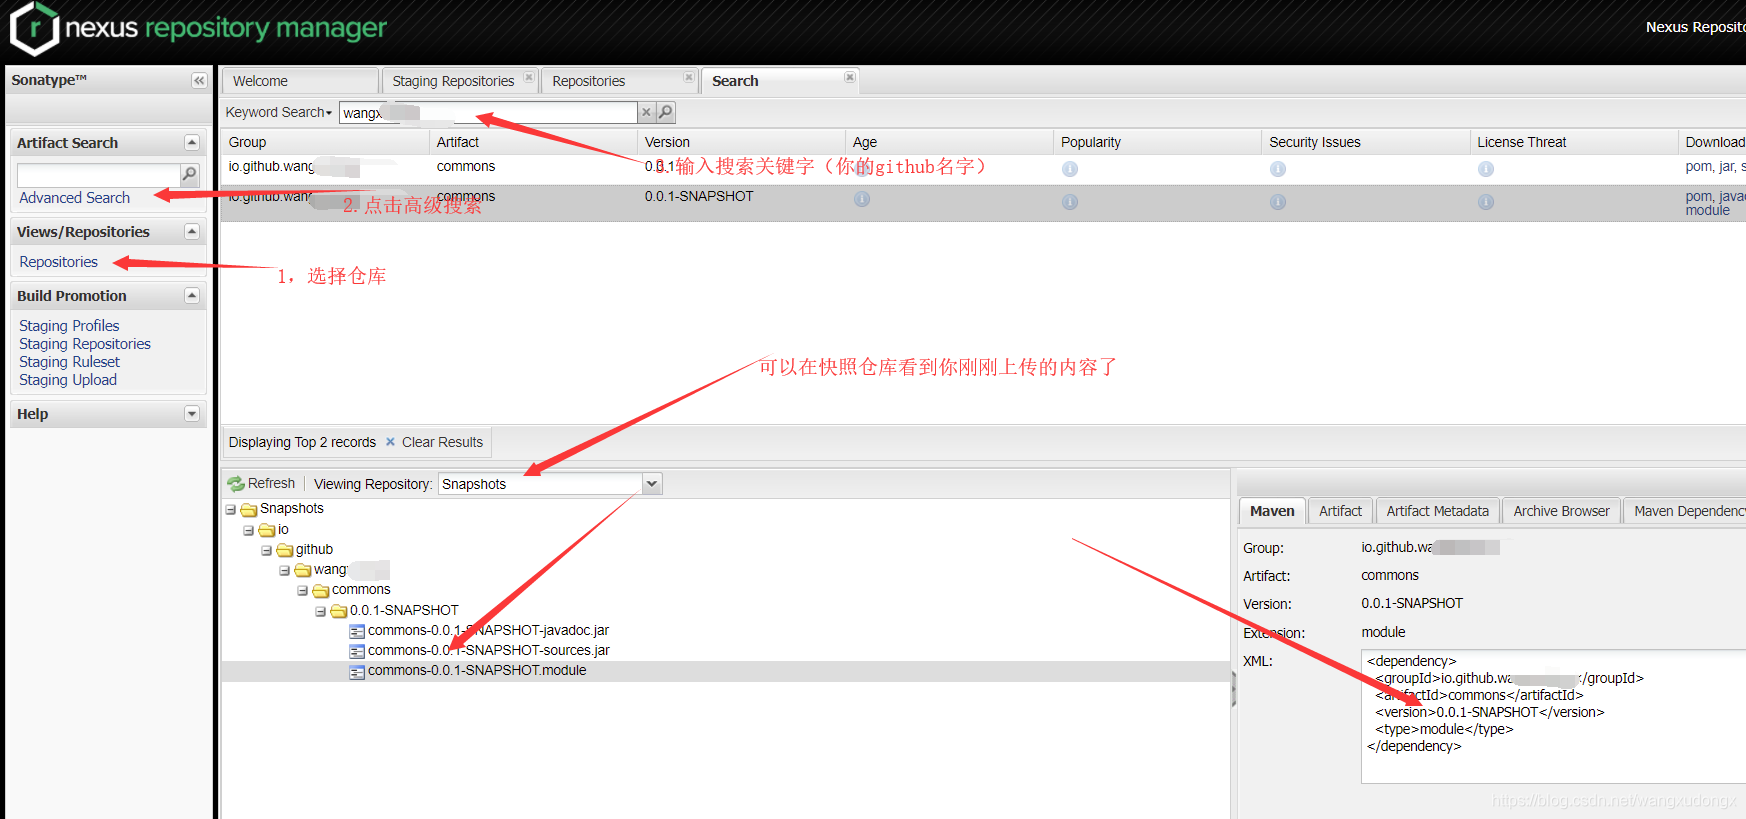Click the dependency XML text area
The width and height of the screenshot is (1746, 819).
[1553, 716]
